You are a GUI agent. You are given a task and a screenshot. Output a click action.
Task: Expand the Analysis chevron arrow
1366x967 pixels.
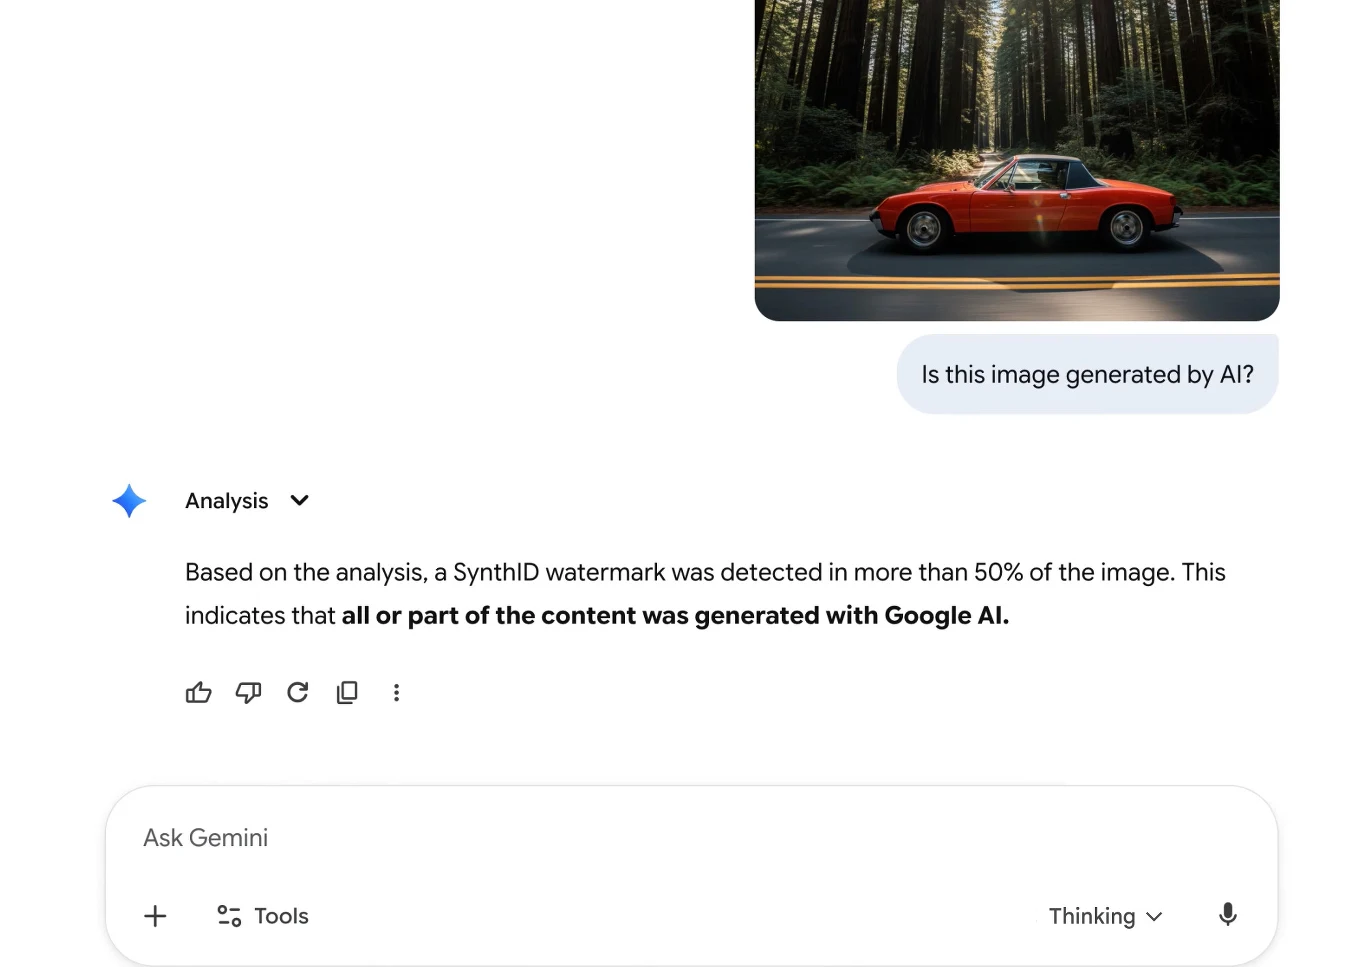point(299,500)
